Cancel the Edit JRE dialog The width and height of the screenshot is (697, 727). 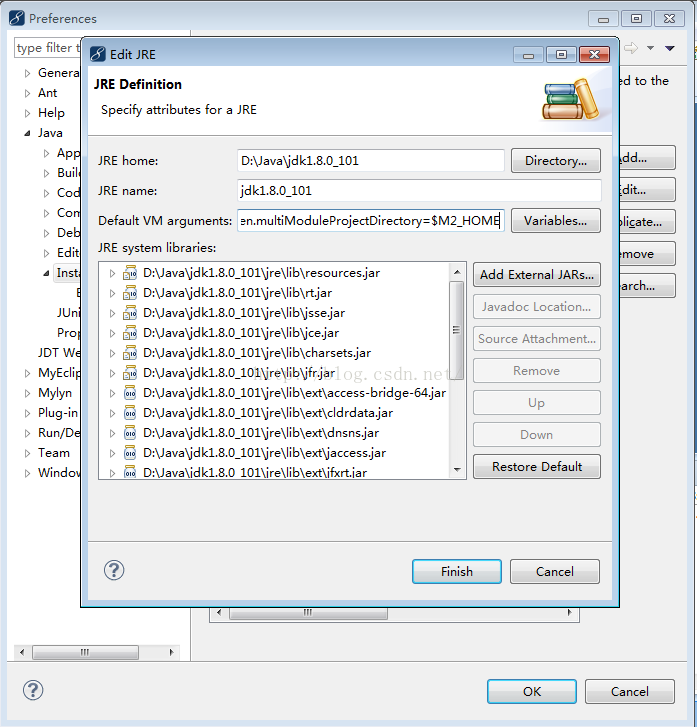tap(555, 571)
